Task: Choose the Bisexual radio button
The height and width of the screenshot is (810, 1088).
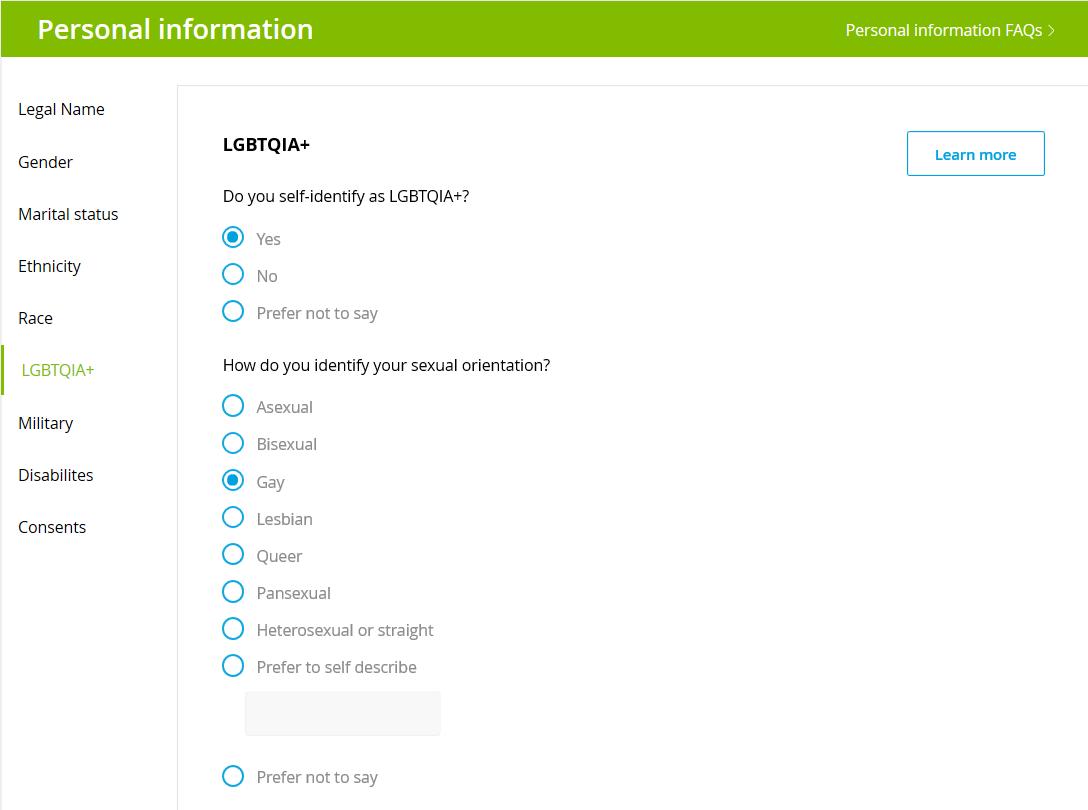Action: [233, 444]
